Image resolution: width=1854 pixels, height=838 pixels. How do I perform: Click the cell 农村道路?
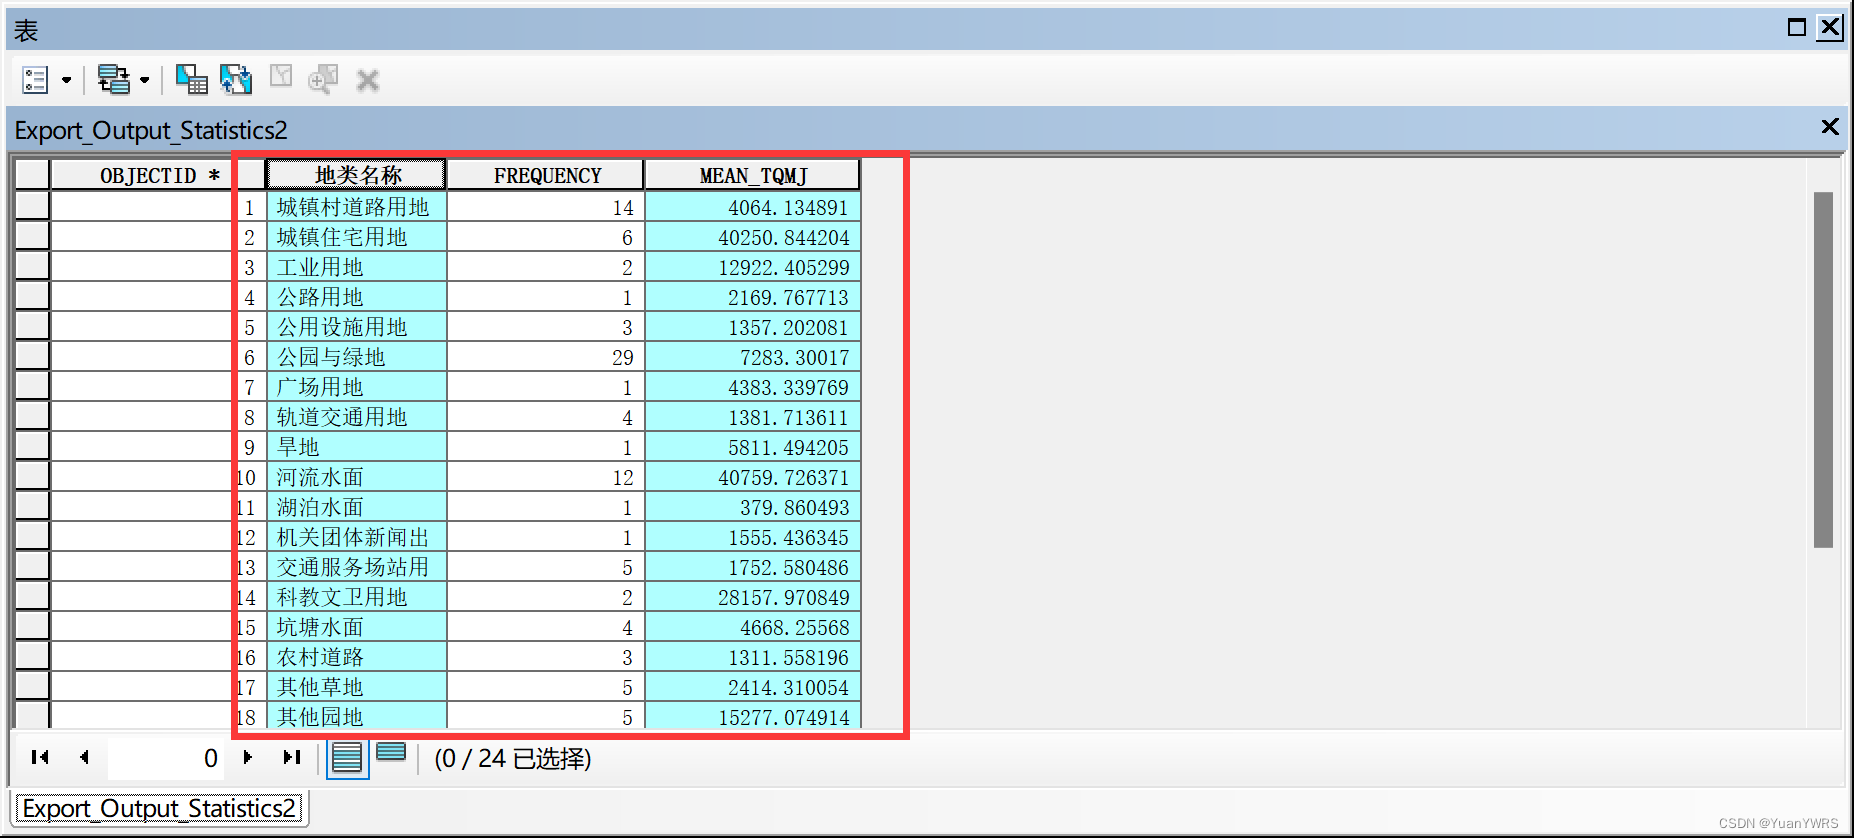(x=356, y=657)
